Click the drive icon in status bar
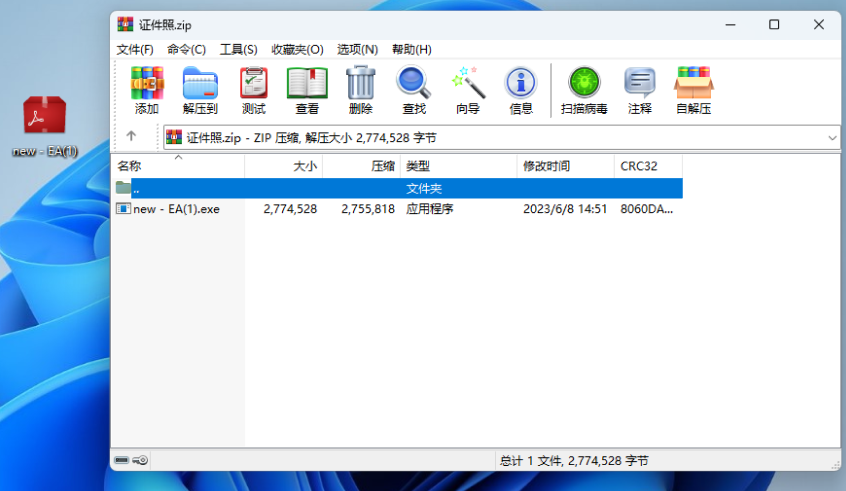This screenshot has height=491, width=846. (x=122, y=460)
